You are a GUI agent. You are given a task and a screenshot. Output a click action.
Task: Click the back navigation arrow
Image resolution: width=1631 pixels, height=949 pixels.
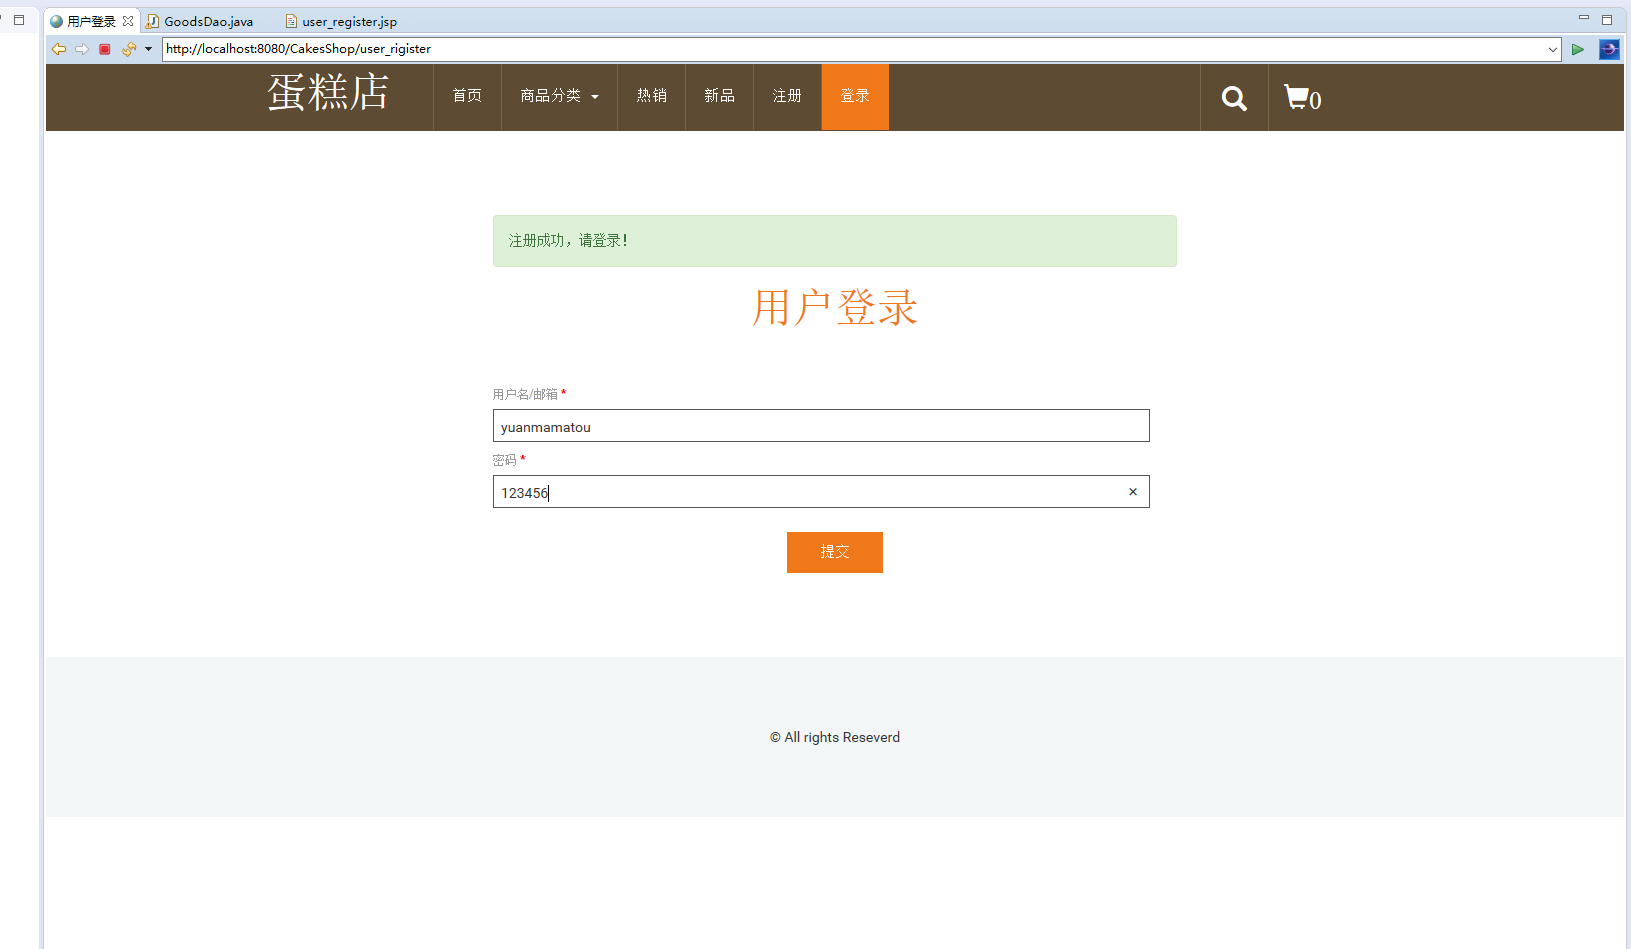(x=58, y=48)
